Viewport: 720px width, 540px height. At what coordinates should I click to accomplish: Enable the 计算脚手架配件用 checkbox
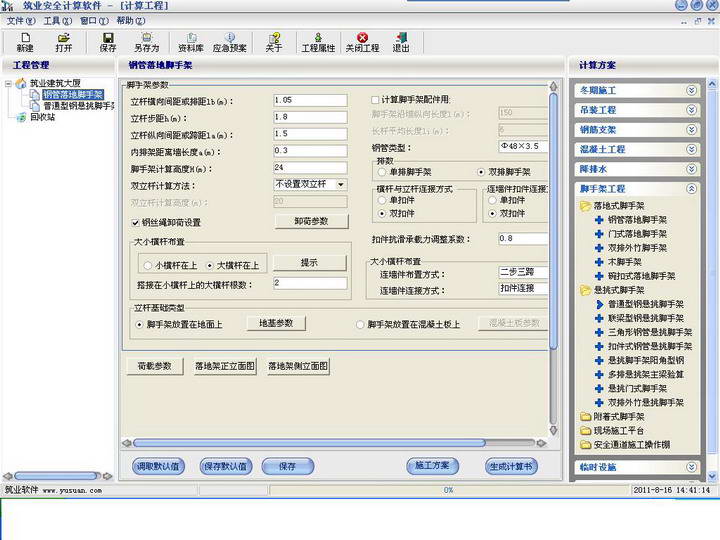376,100
